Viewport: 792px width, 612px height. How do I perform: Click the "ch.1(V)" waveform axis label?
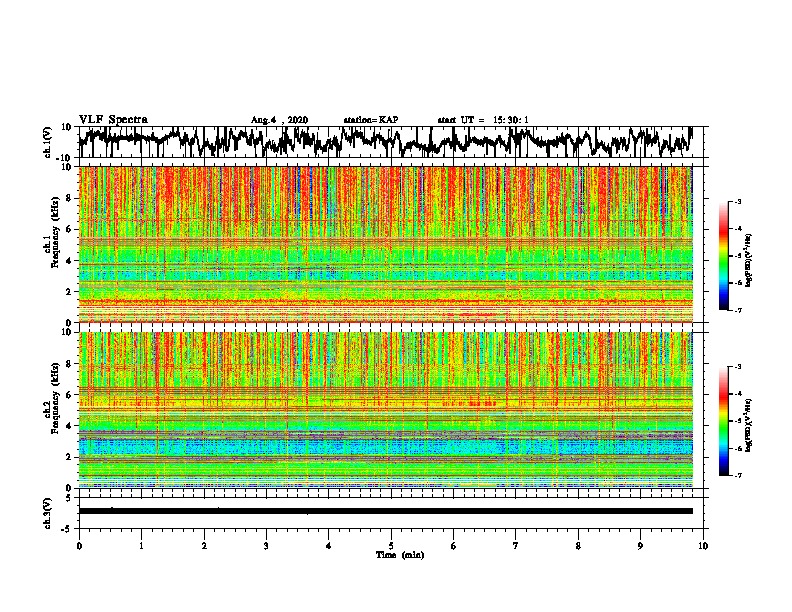point(47,142)
